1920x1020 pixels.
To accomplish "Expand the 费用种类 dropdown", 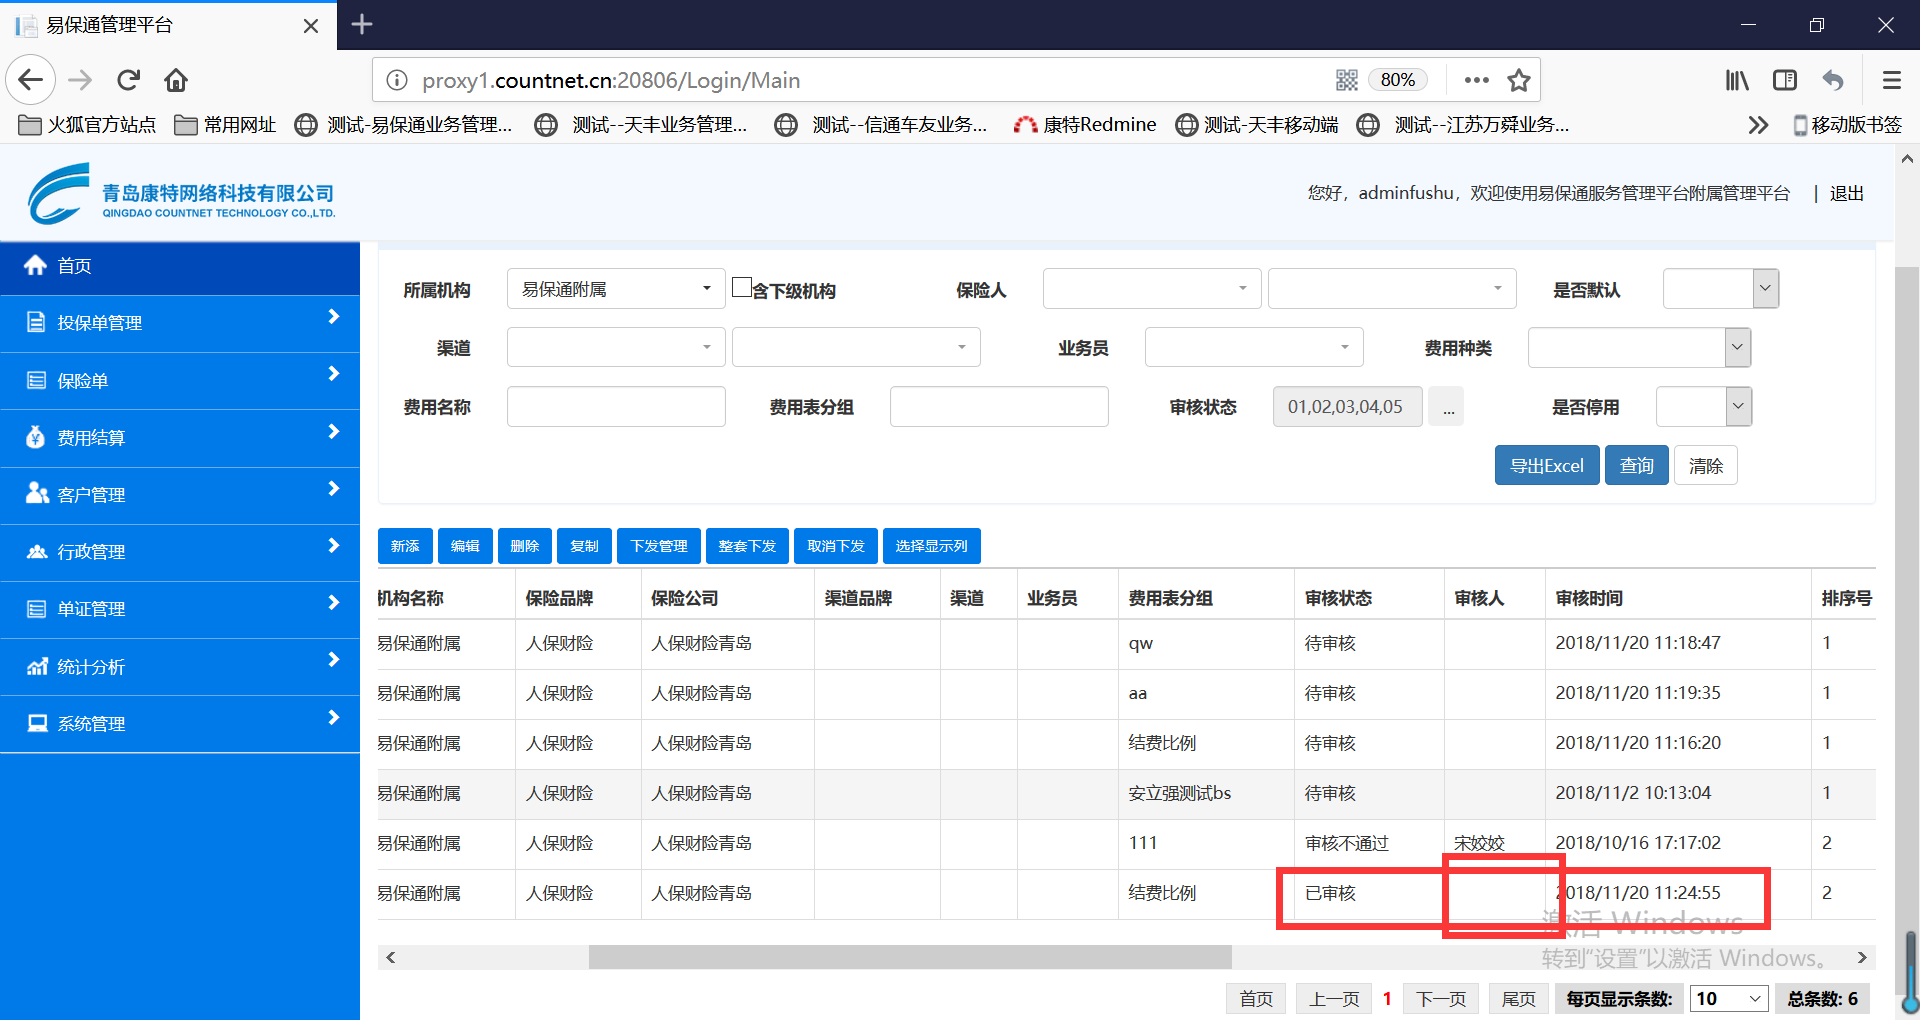I will pos(1639,348).
